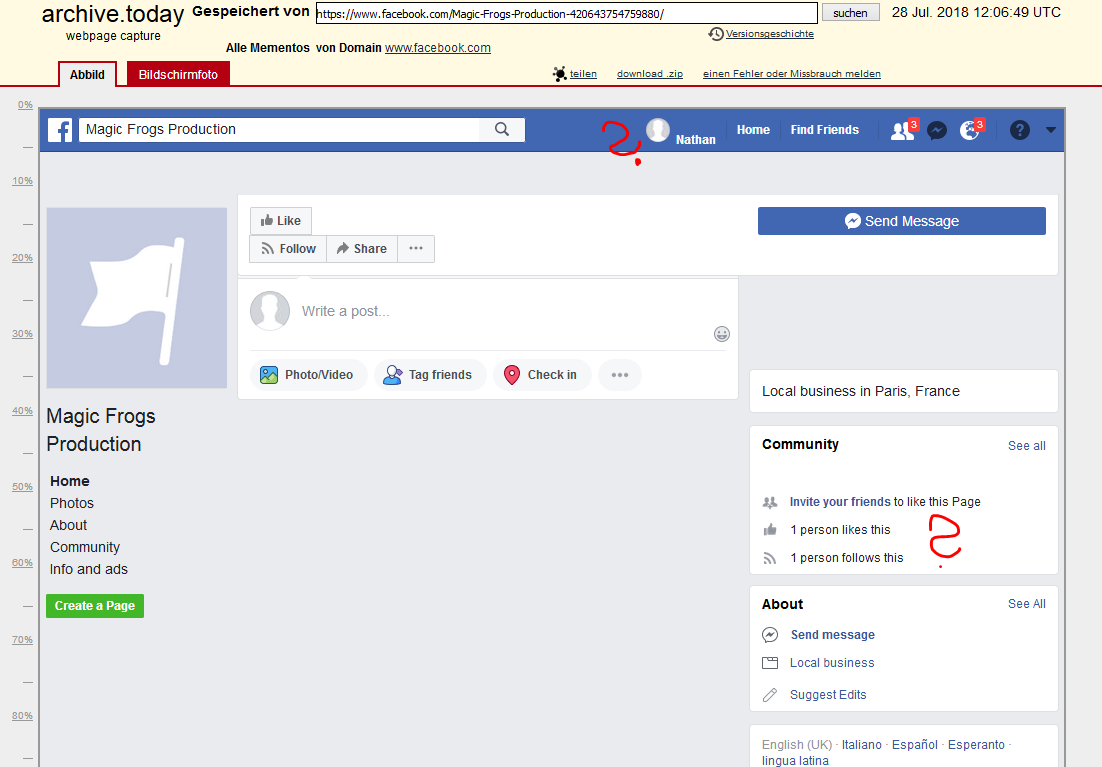This screenshot has height=767, width=1102.
Task: Select the Abbild tab
Action: point(87,75)
